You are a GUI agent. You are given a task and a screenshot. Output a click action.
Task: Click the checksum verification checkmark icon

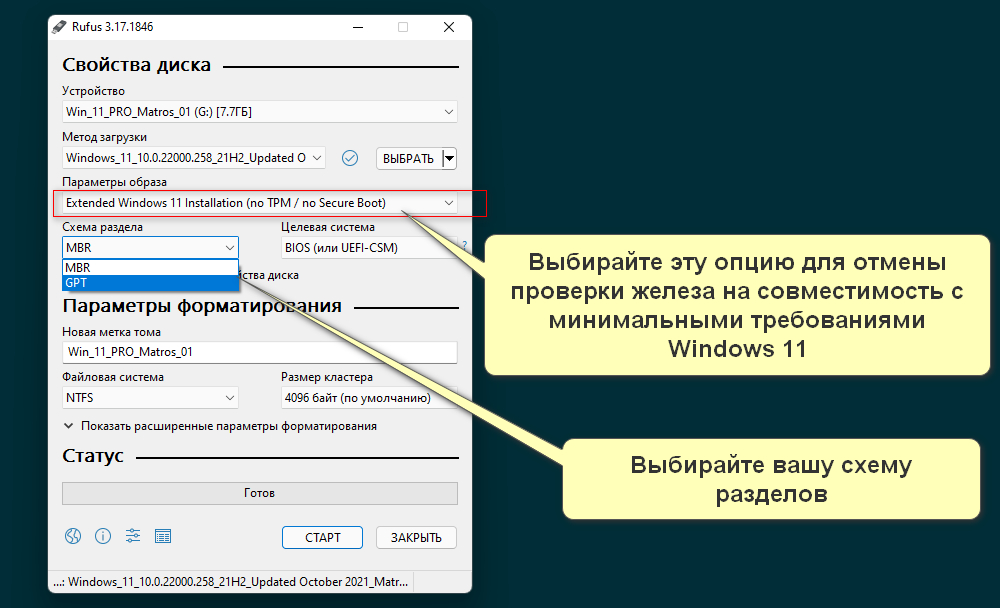pyautogui.click(x=349, y=157)
